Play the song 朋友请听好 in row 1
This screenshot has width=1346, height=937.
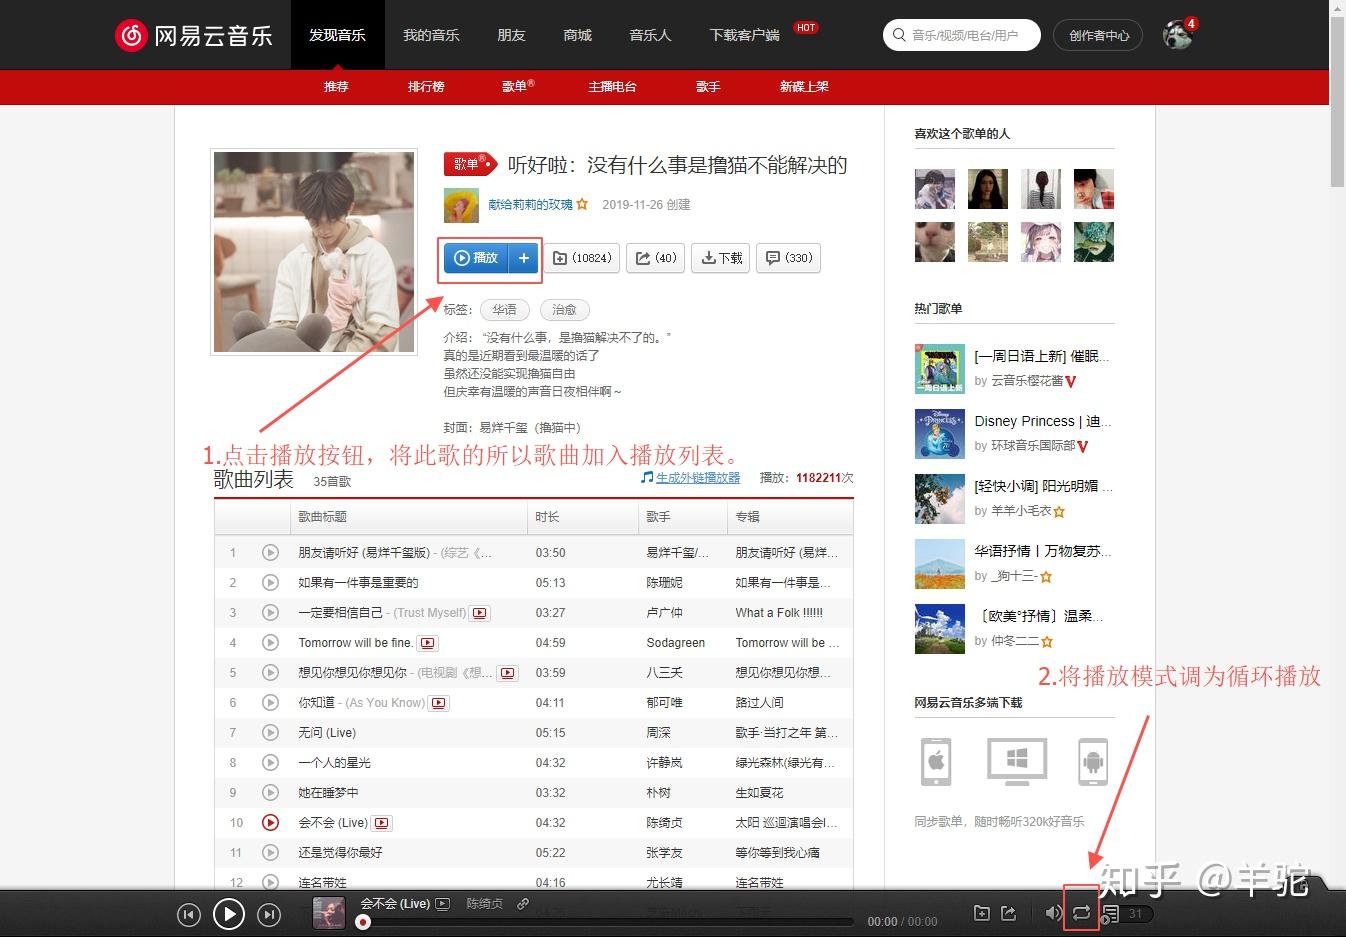click(270, 552)
